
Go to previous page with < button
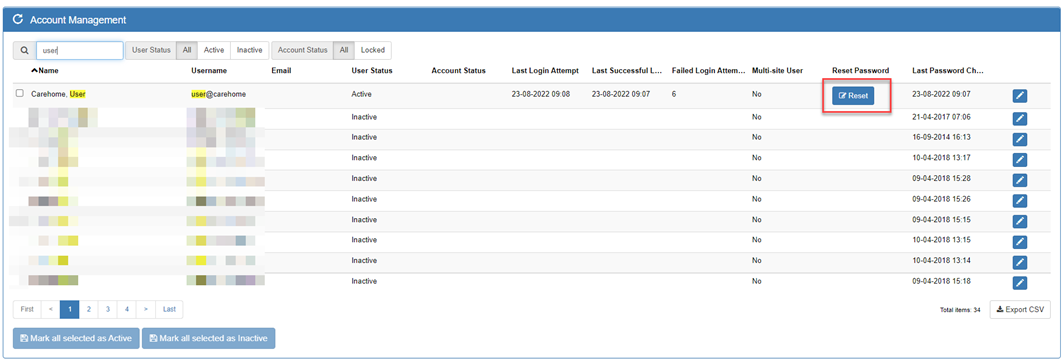50,309
